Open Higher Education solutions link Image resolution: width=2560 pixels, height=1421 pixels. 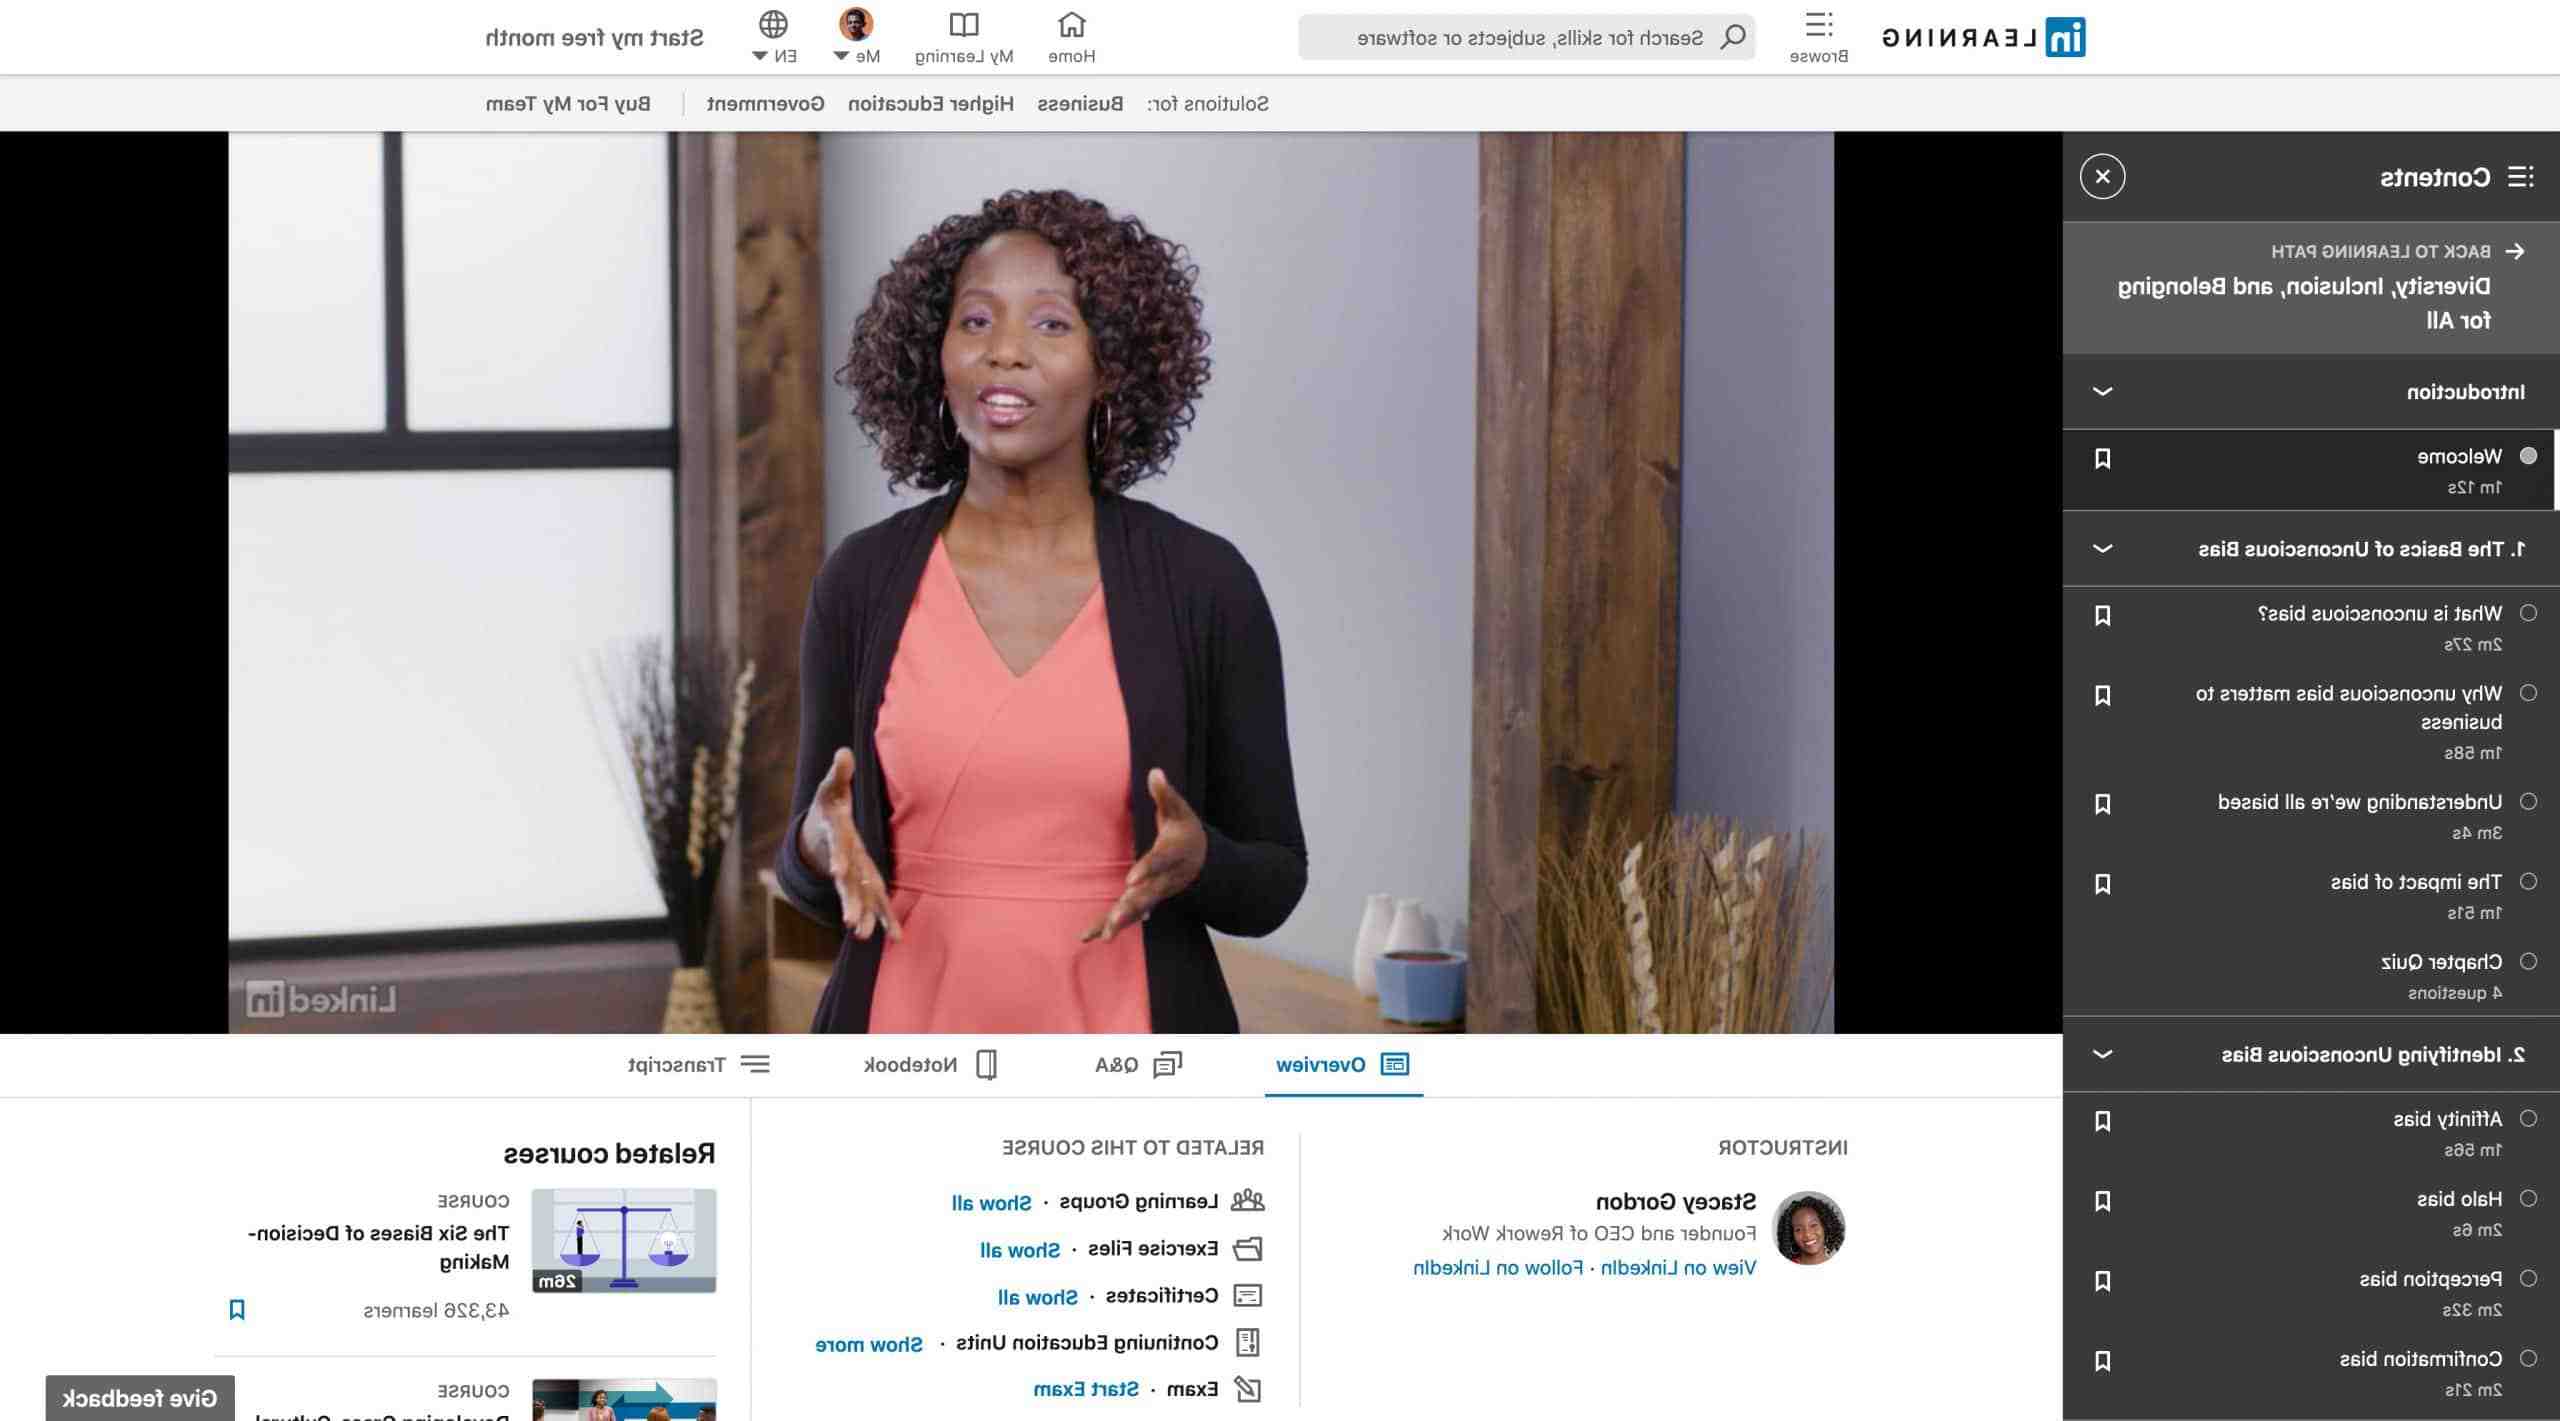tap(931, 104)
